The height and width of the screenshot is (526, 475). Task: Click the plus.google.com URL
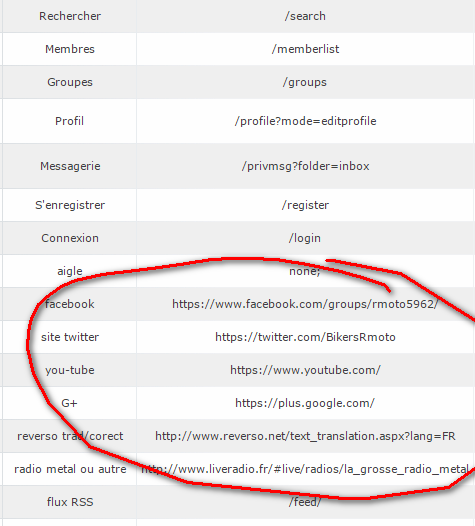click(305, 403)
